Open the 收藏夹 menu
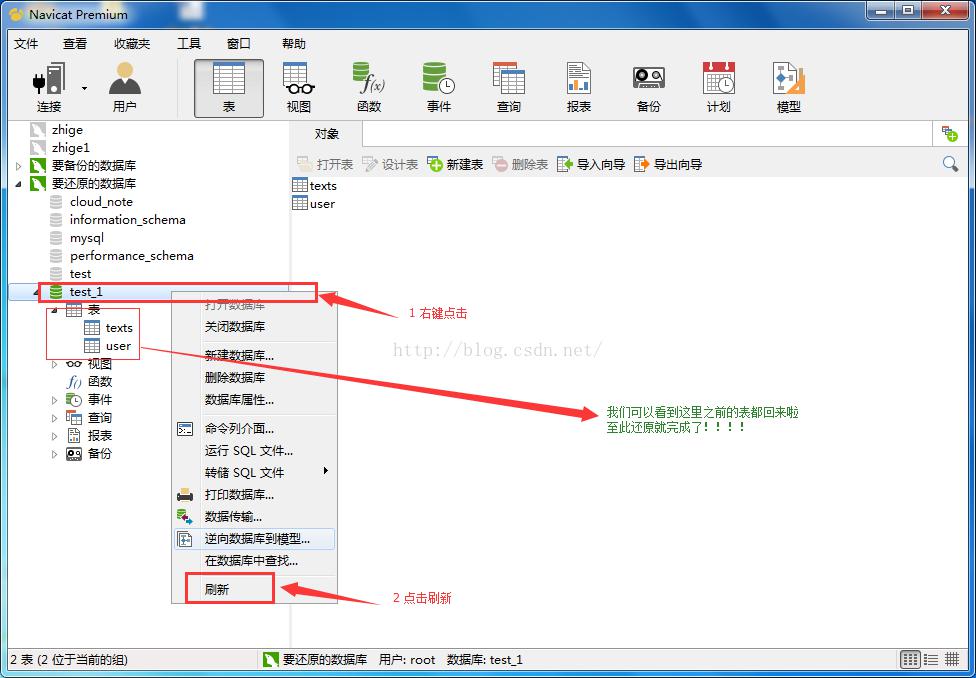 [x=132, y=44]
